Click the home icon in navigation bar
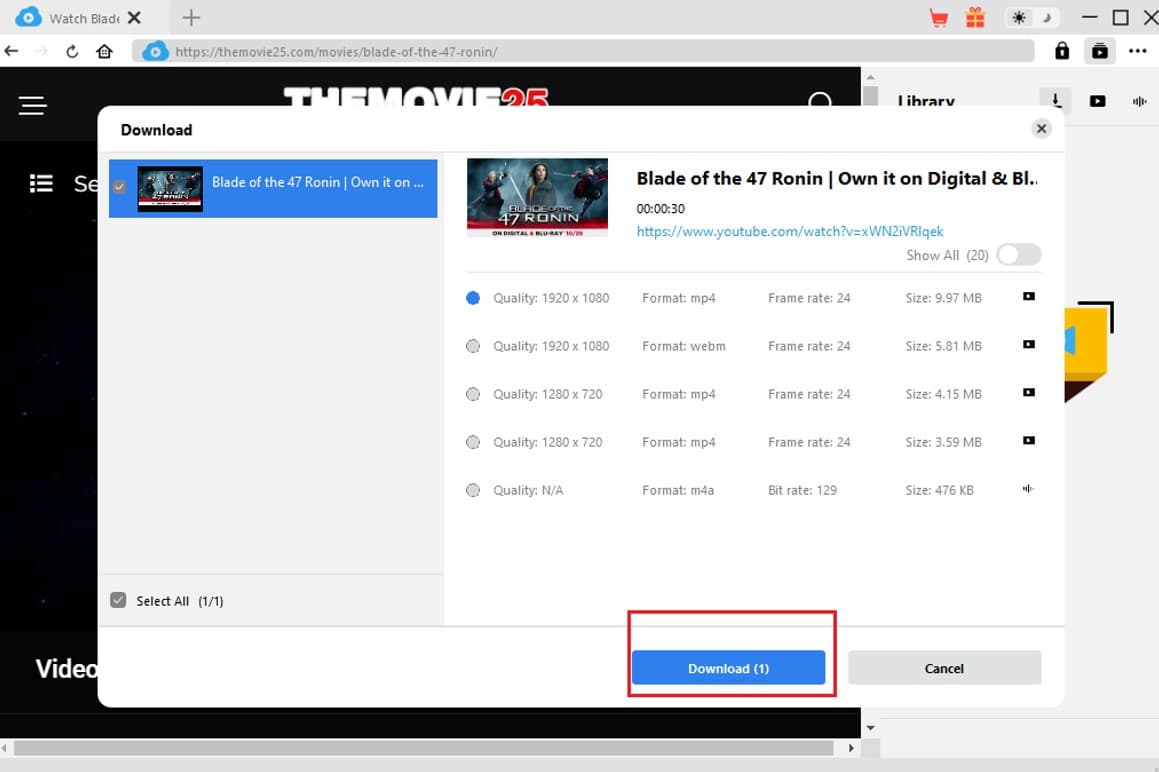Screen dimensions: 1159x772 [104, 51]
